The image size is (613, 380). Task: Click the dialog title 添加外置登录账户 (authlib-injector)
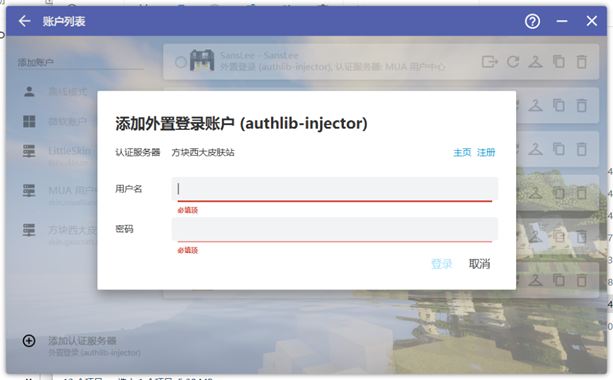coord(241,124)
